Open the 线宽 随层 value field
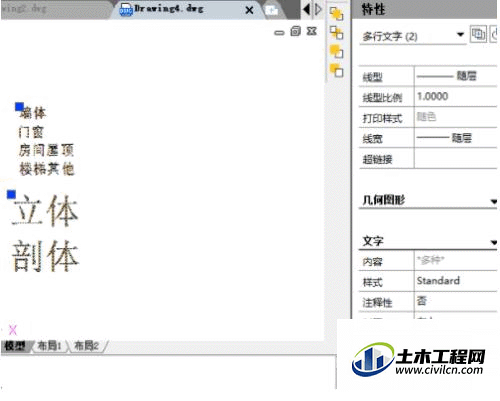 pos(455,138)
